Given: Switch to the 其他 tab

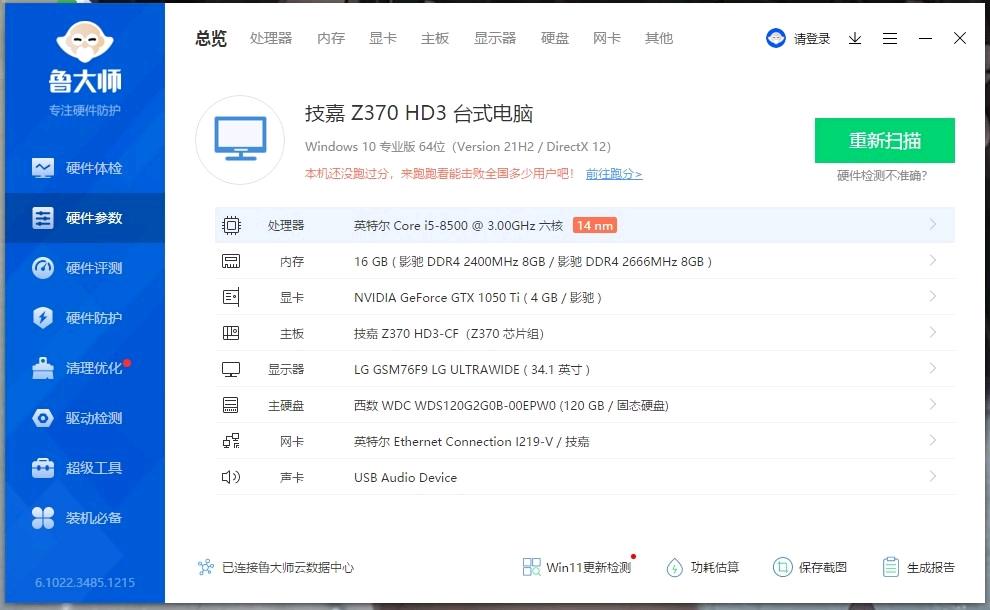Looking at the screenshot, I should point(659,39).
